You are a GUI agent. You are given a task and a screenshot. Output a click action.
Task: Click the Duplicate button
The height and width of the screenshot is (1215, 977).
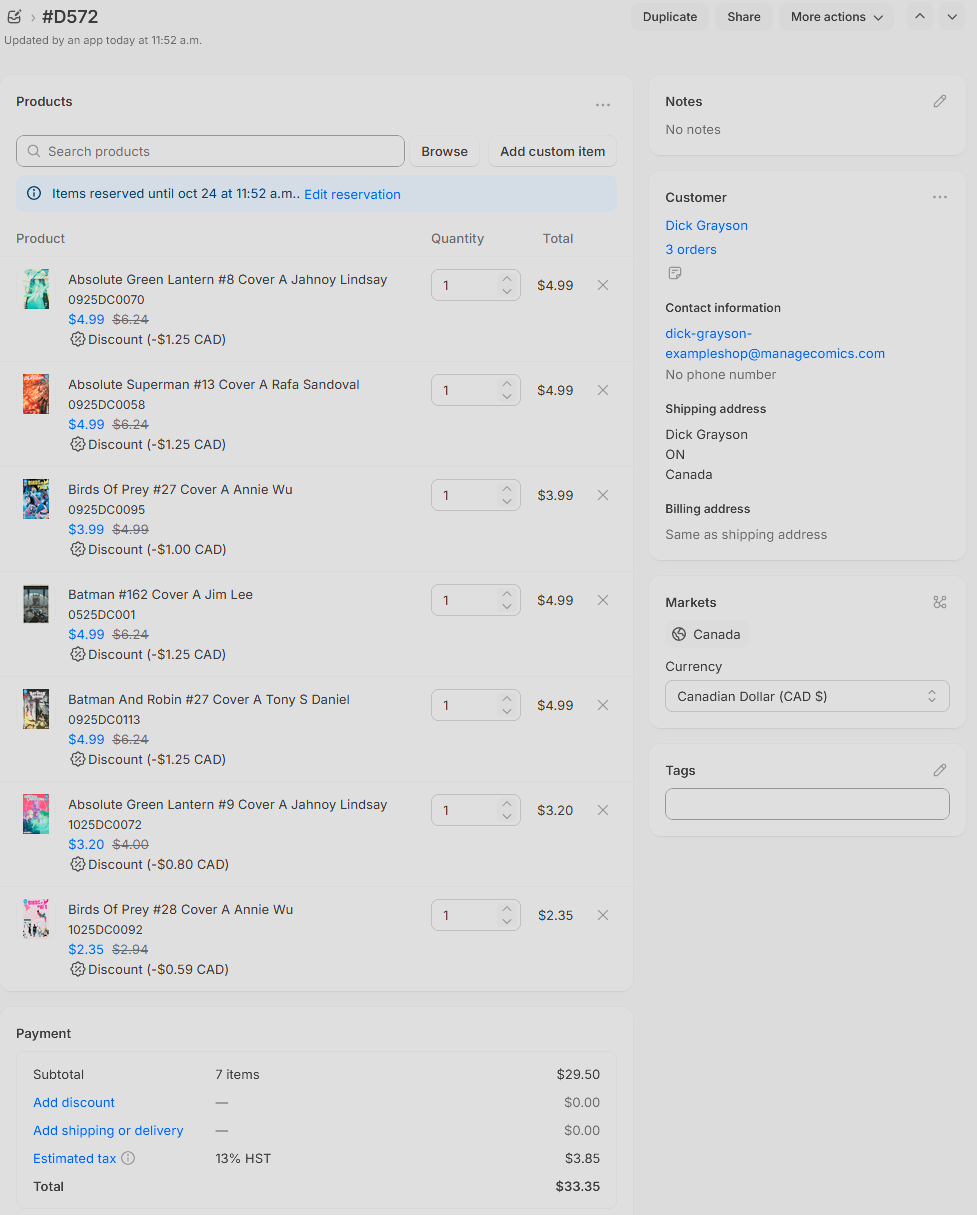(670, 17)
